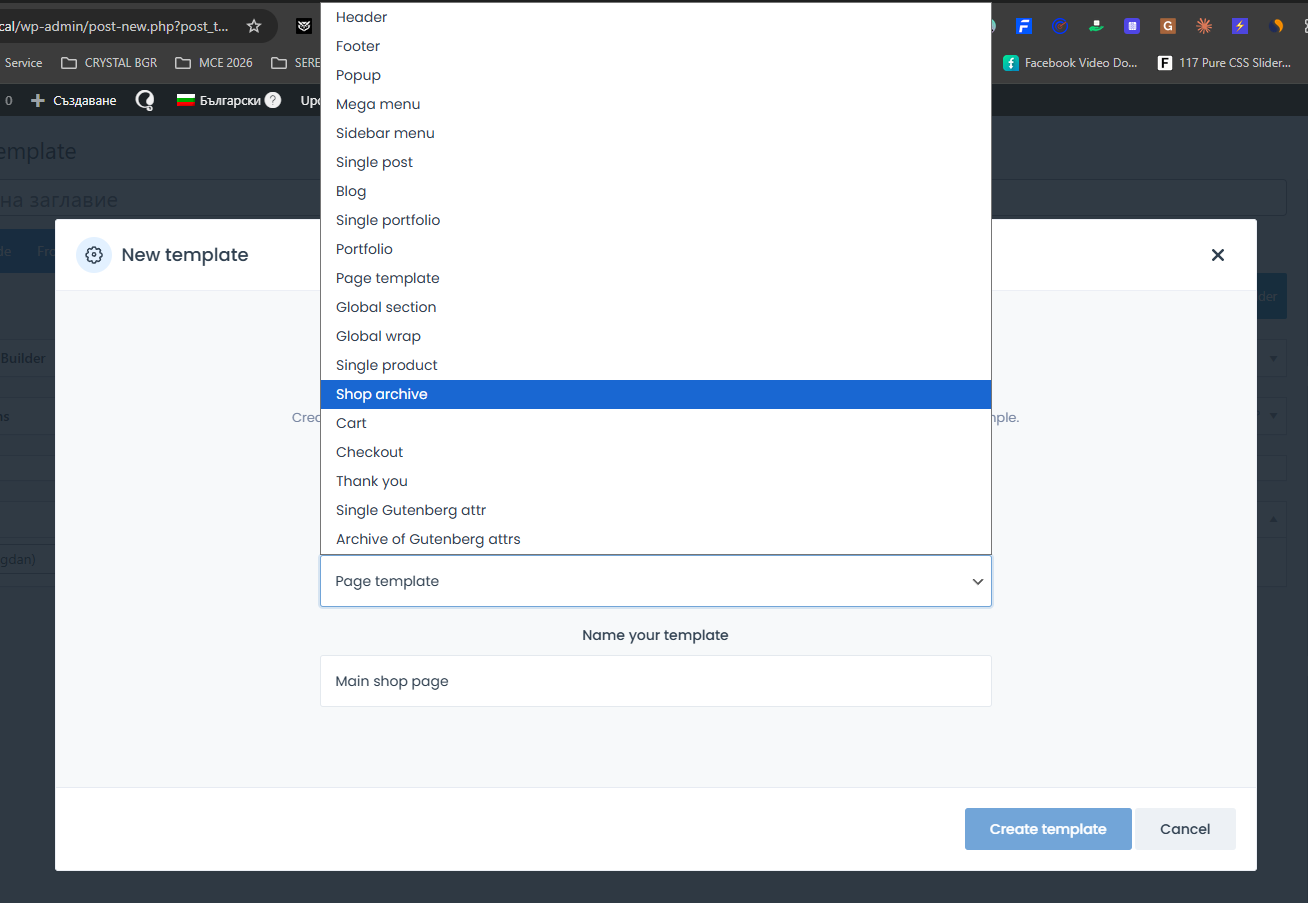Click the purple grid extension icon
This screenshot has height=903, width=1308.
coord(1131,26)
